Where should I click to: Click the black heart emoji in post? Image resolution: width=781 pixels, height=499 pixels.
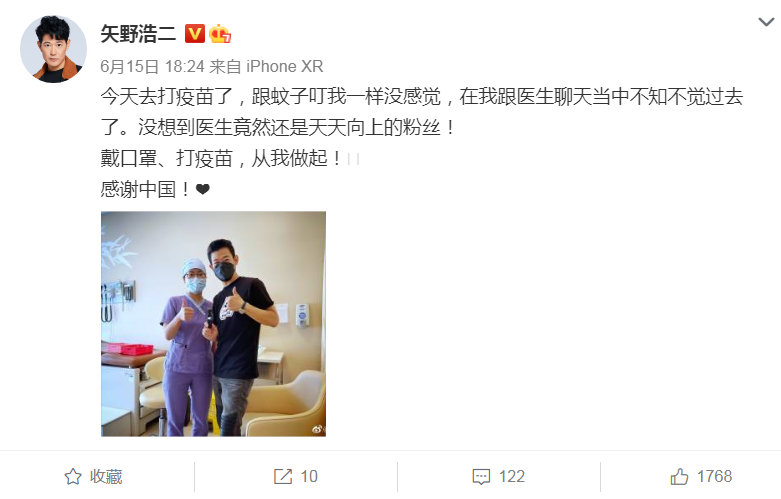point(203,189)
